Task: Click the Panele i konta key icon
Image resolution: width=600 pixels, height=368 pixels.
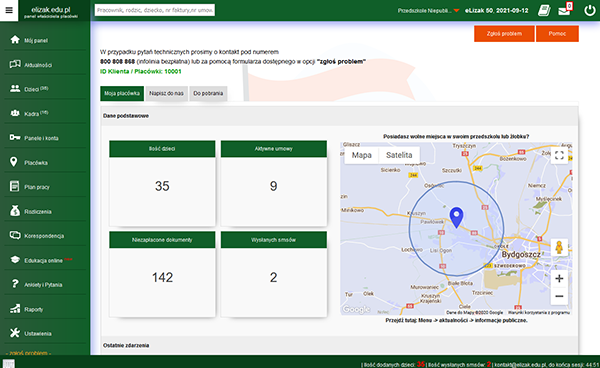Action: pos(15,137)
